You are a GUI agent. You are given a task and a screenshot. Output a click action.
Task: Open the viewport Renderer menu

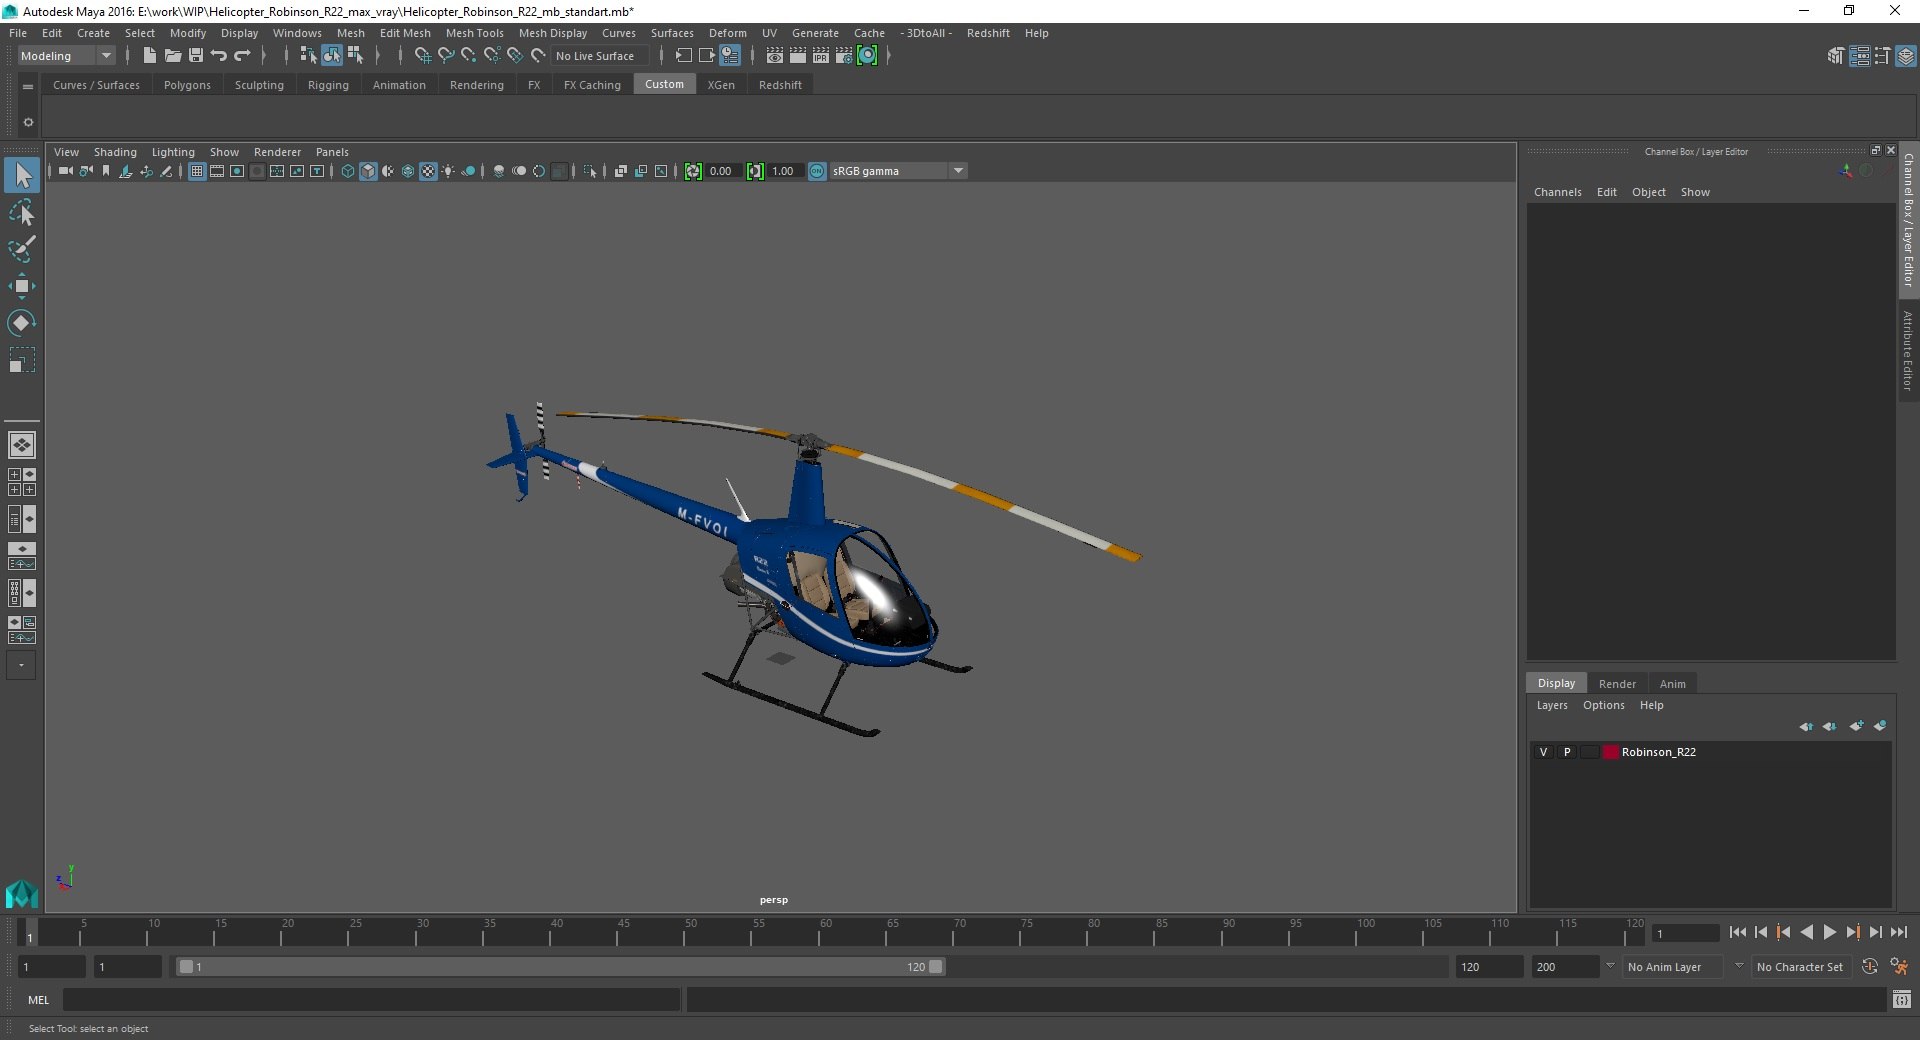(277, 152)
